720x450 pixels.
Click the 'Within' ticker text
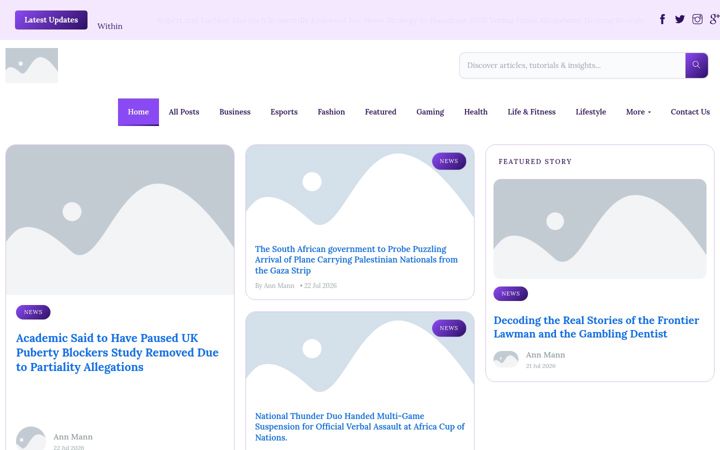click(110, 26)
